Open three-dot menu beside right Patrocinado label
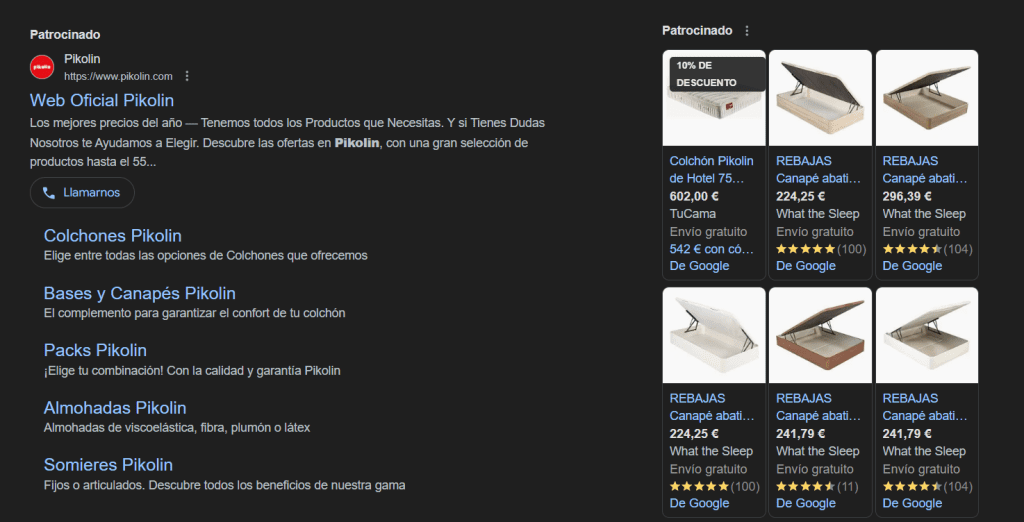Viewport: 1024px width, 522px height. (747, 31)
